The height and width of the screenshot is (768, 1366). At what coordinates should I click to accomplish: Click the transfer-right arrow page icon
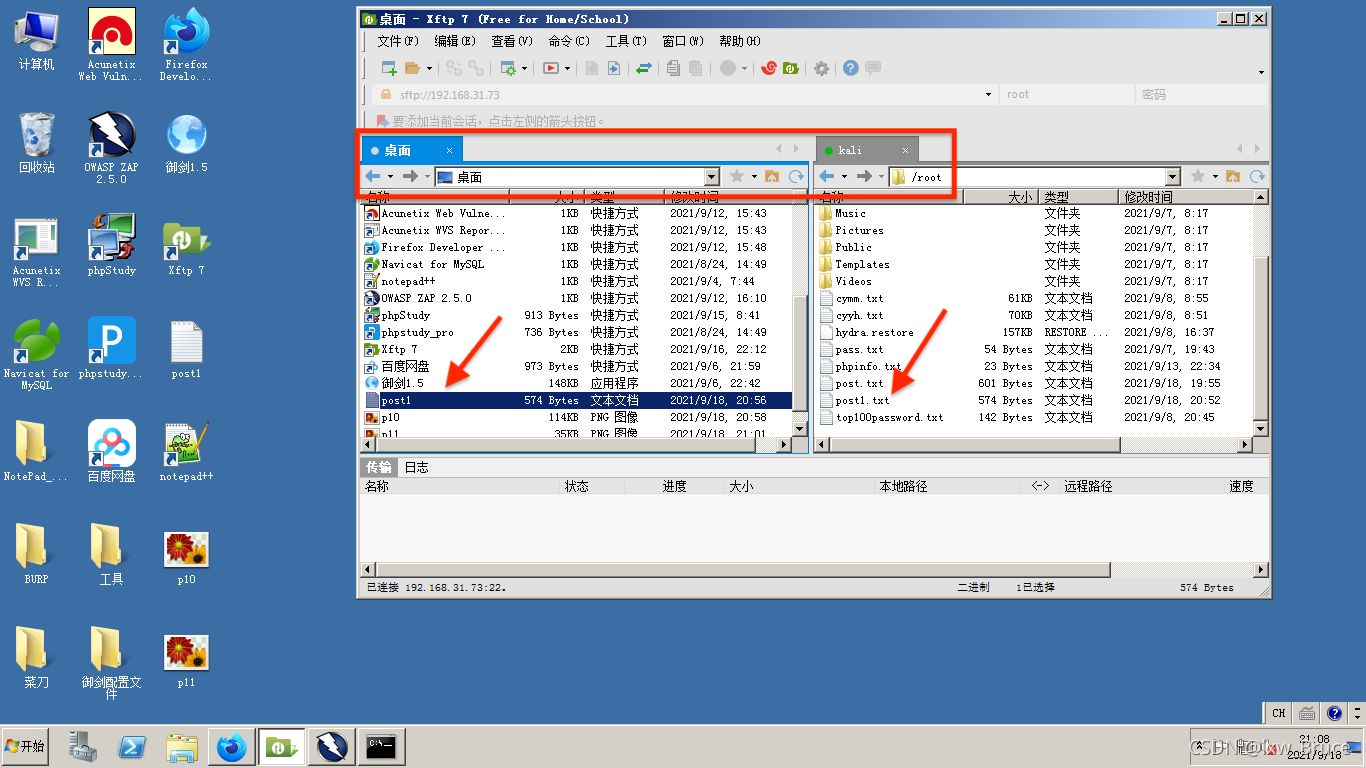coord(614,68)
